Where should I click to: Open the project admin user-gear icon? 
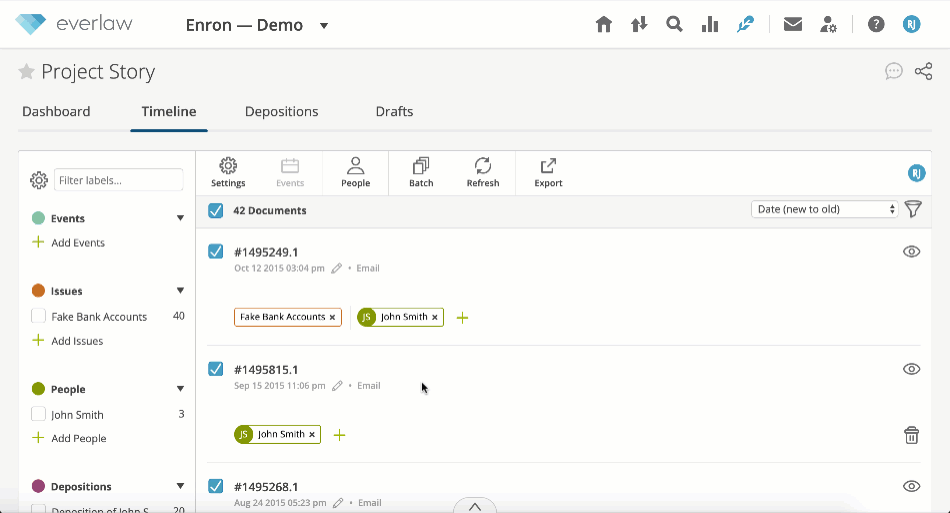[x=828, y=25]
